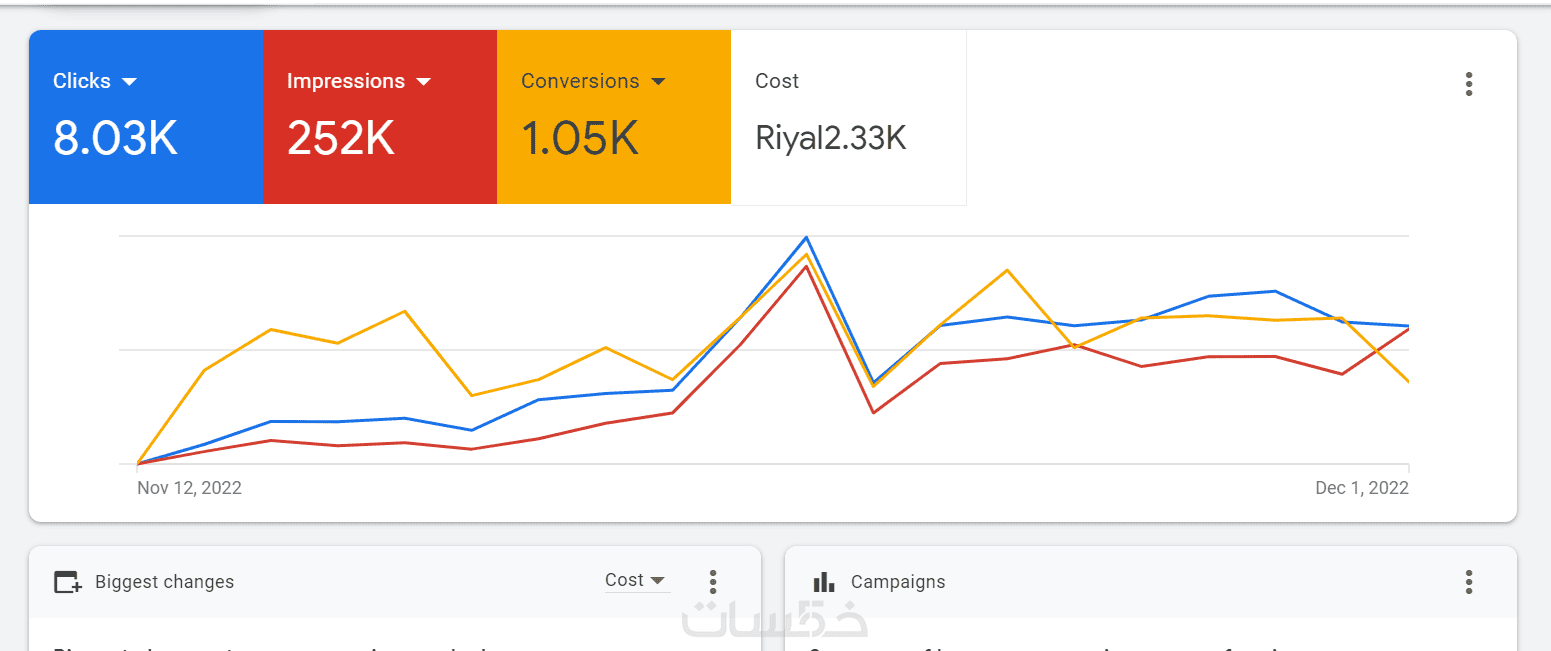Open the overview chart three-dot options menu

pyautogui.click(x=1468, y=84)
